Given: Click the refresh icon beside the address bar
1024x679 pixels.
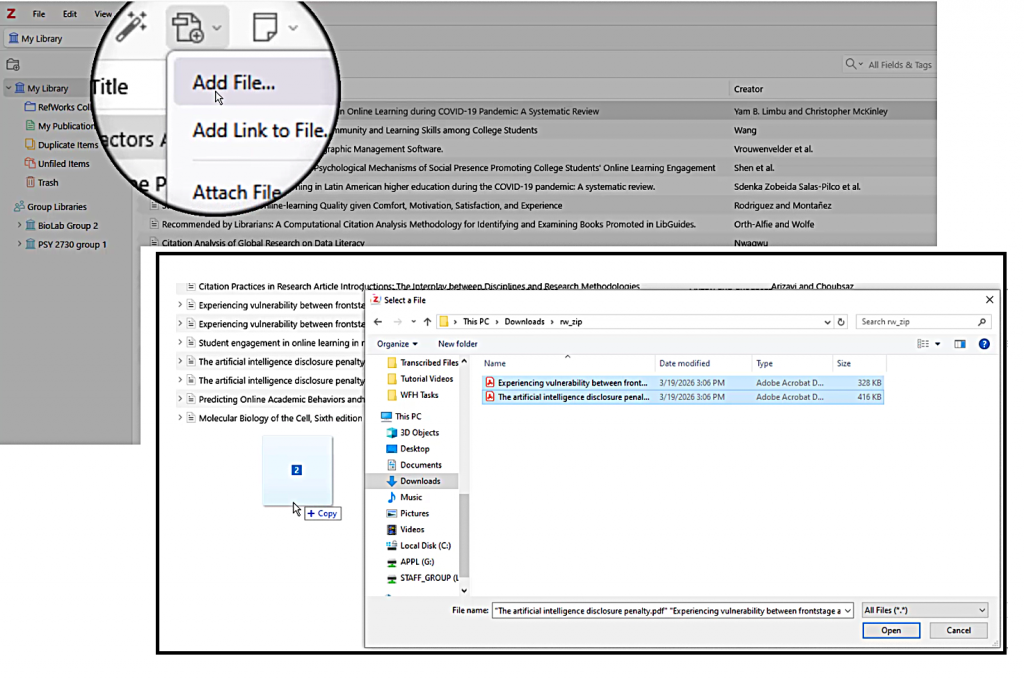Looking at the screenshot, I should click(x=841, y=322).
